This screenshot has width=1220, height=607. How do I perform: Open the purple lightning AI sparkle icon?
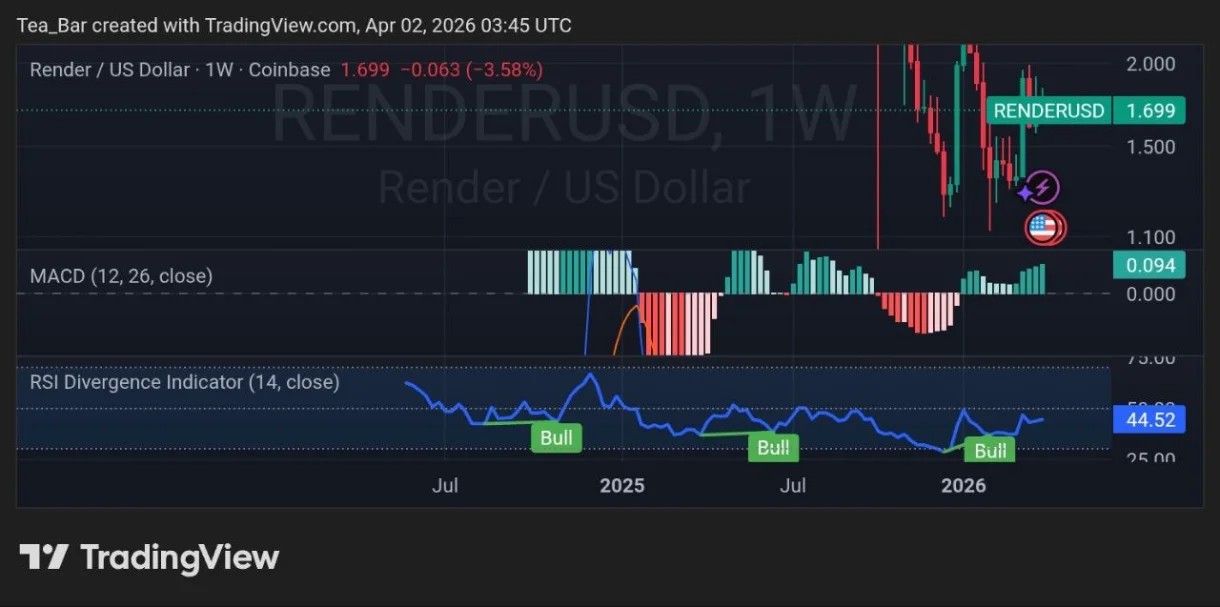[x=1039, y=187]
